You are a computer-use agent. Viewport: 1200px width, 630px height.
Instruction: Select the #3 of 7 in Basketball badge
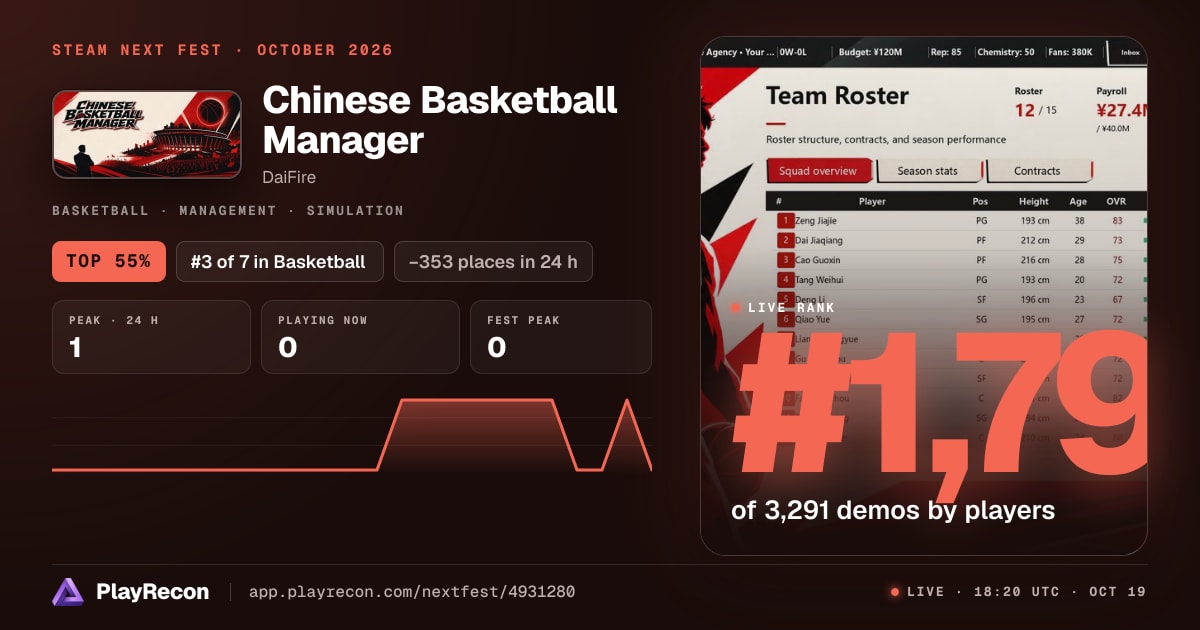tap(279, 262)
